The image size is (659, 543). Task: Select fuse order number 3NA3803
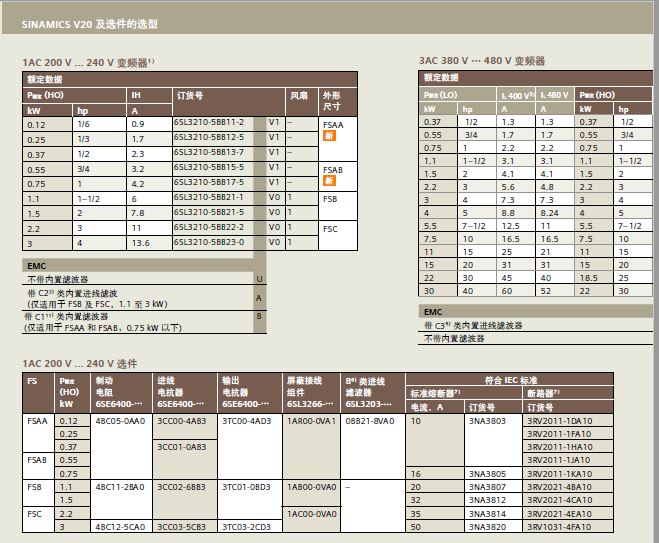(487, 421)
